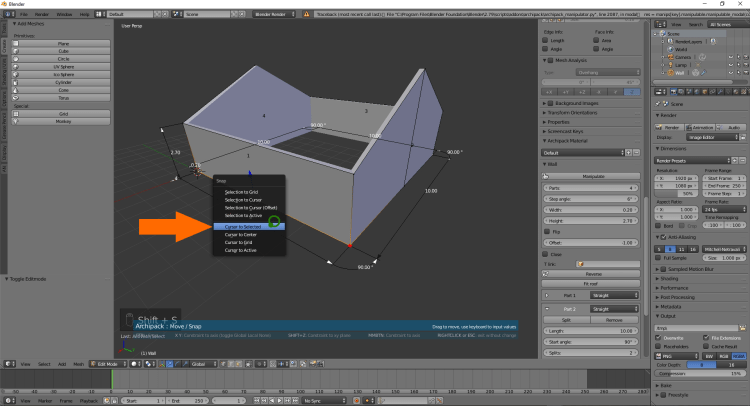
Task: Click the output folder browse icon
Action: (744, 327)
